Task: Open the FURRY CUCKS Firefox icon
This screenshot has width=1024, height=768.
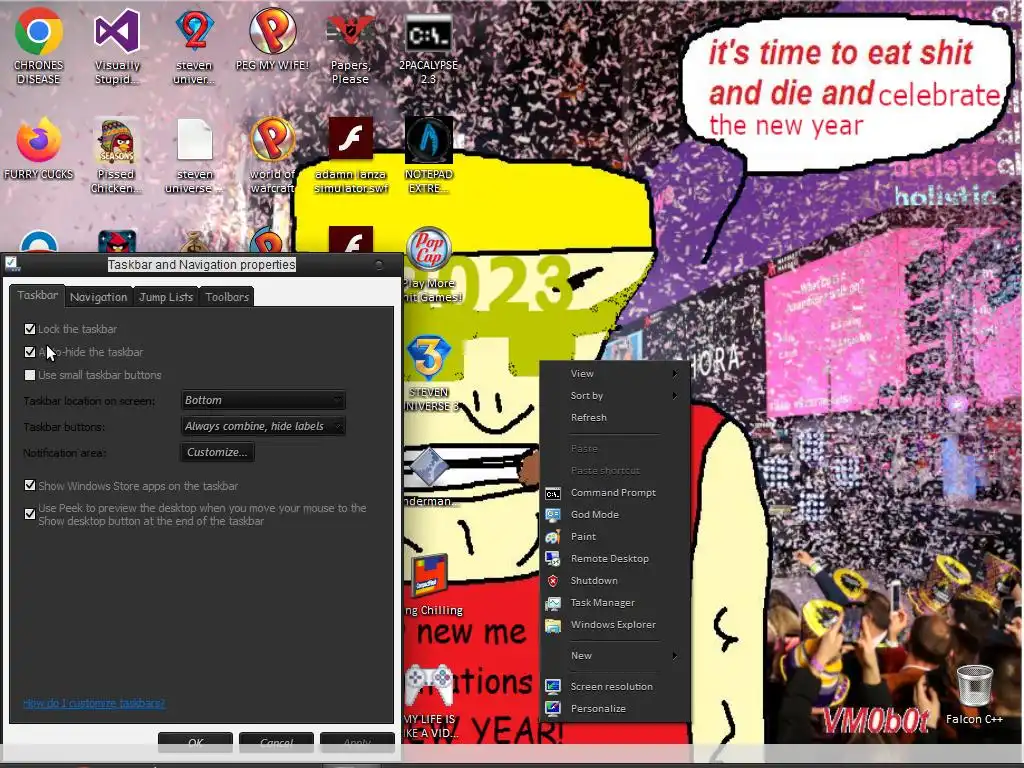Action: pos(39,140)
